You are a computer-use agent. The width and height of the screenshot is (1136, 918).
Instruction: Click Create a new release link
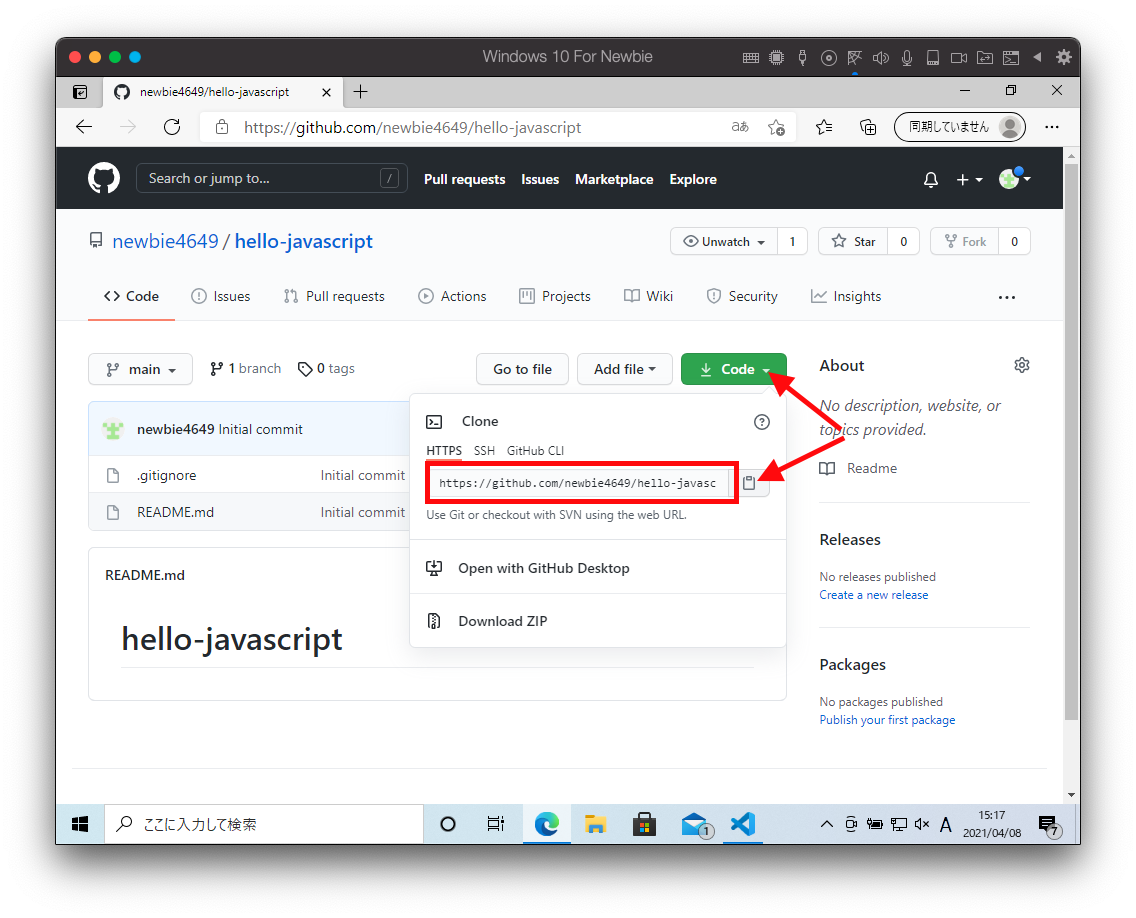point(874,595)
